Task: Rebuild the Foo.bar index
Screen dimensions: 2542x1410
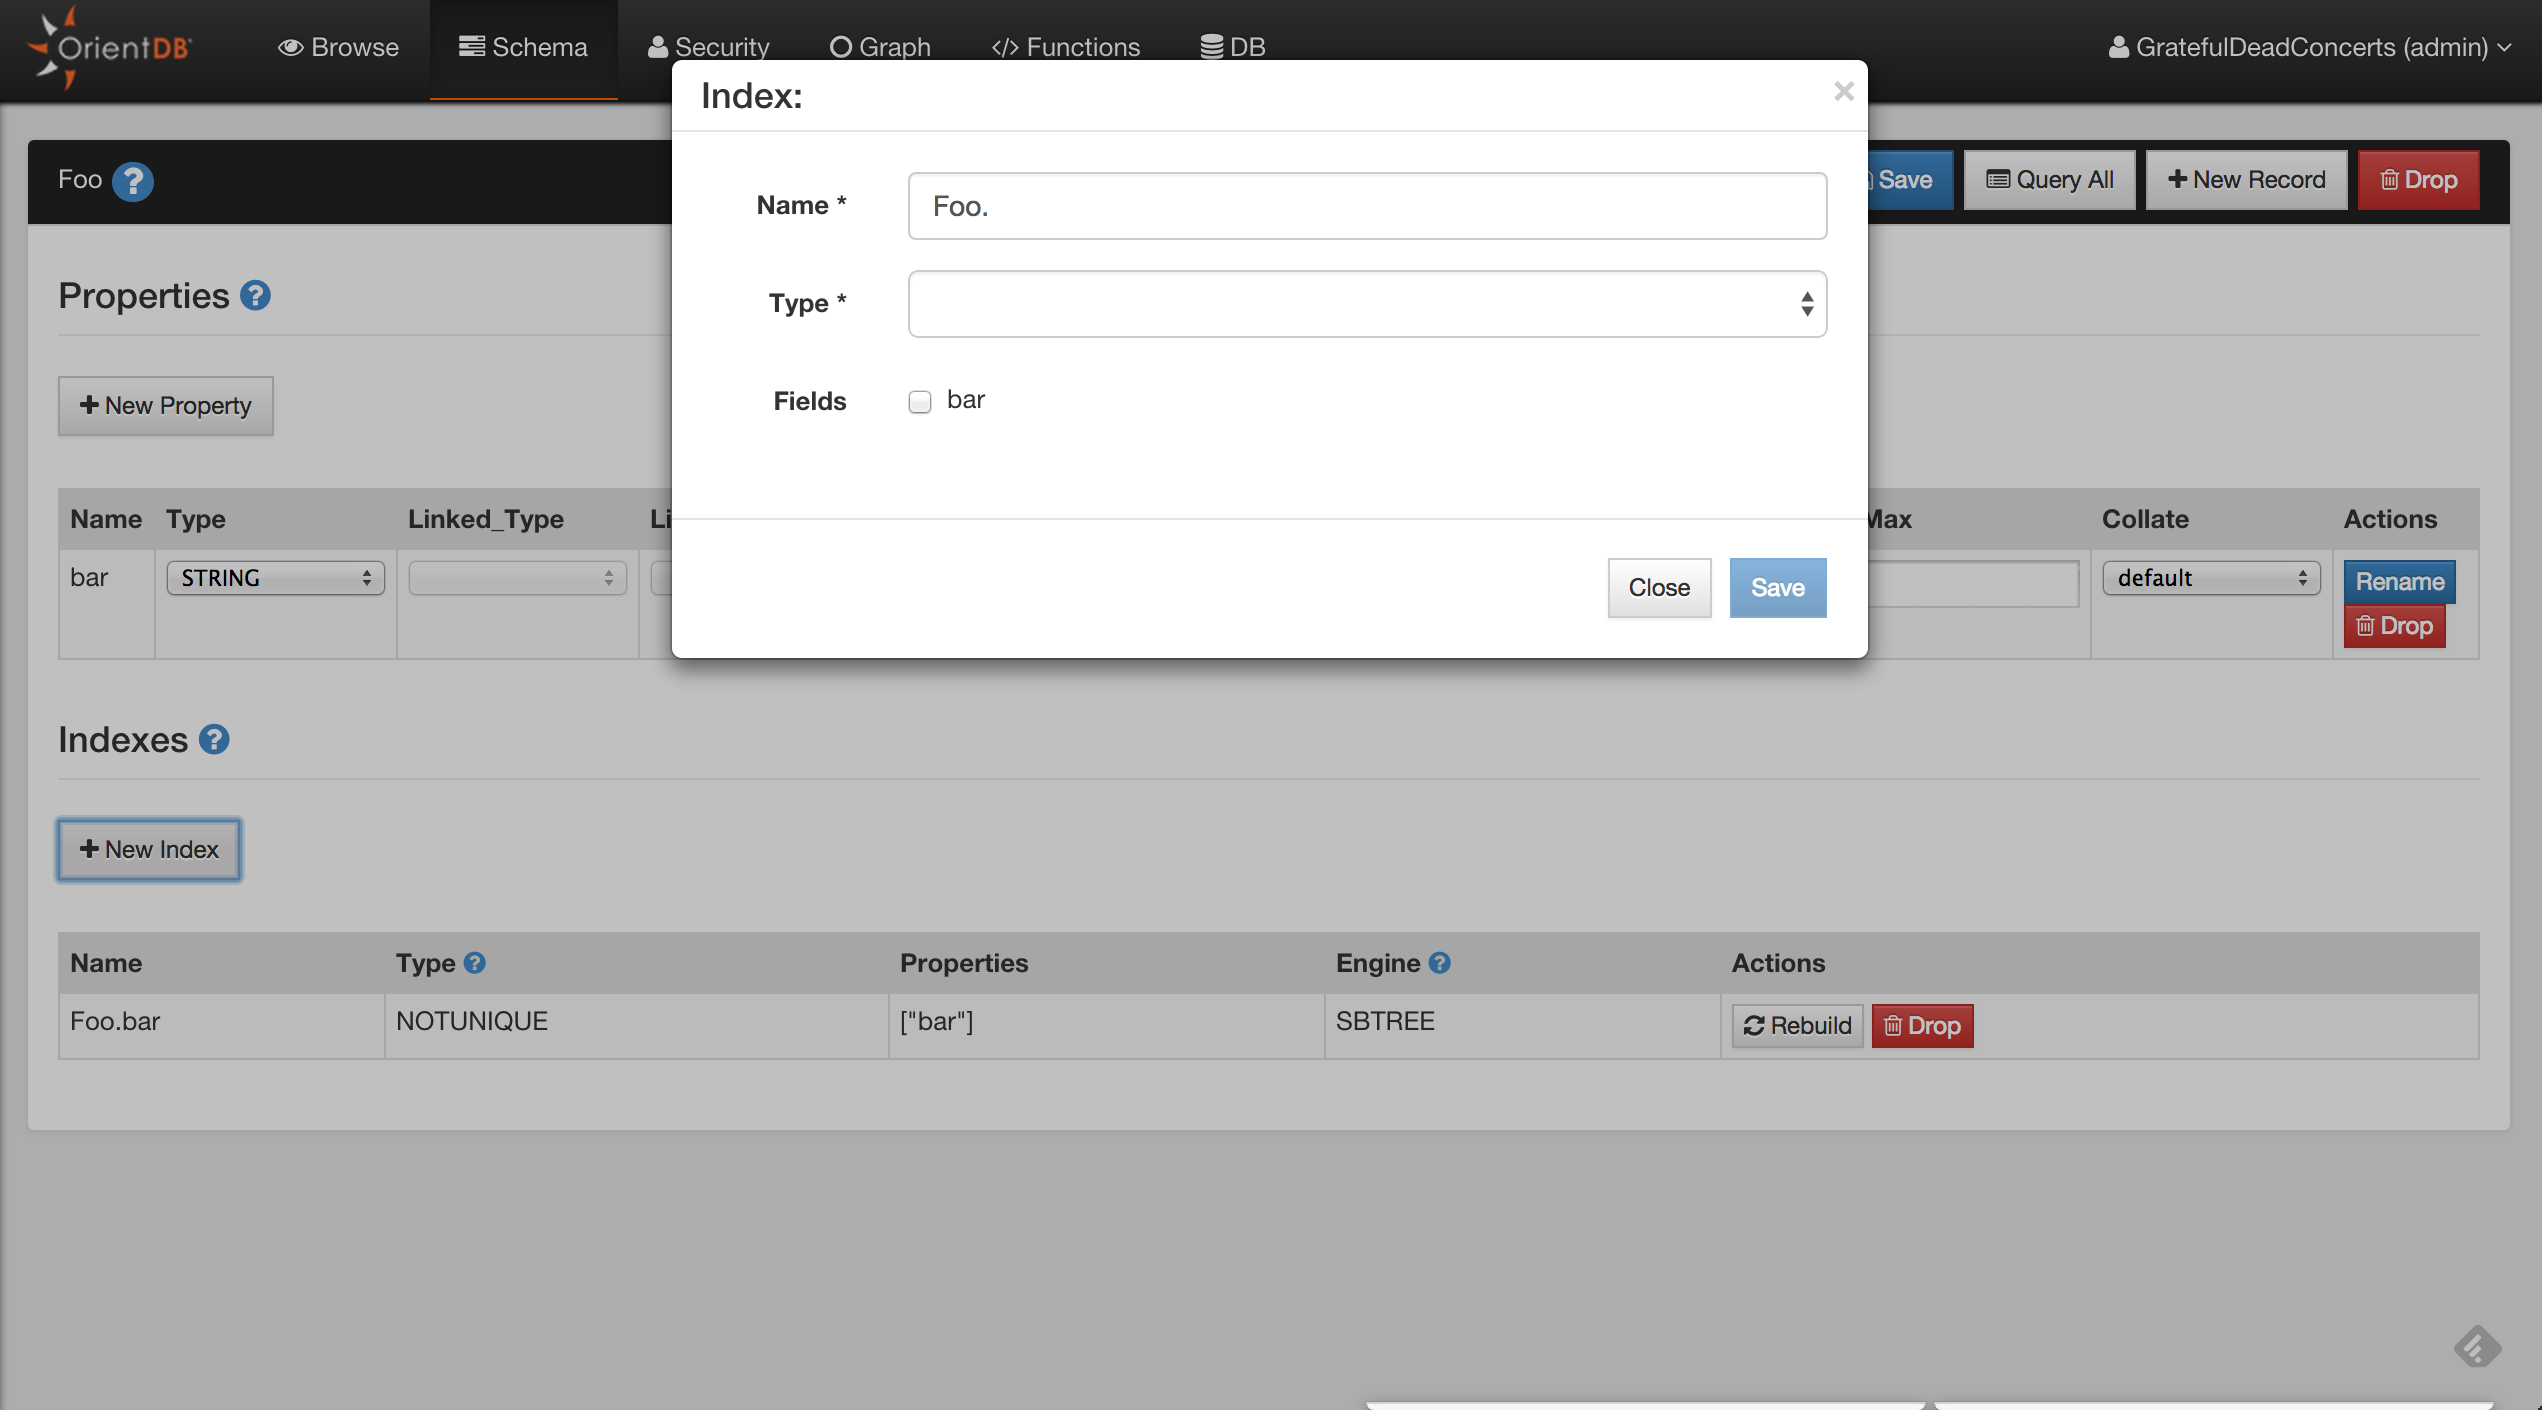Action: 1797,1026
